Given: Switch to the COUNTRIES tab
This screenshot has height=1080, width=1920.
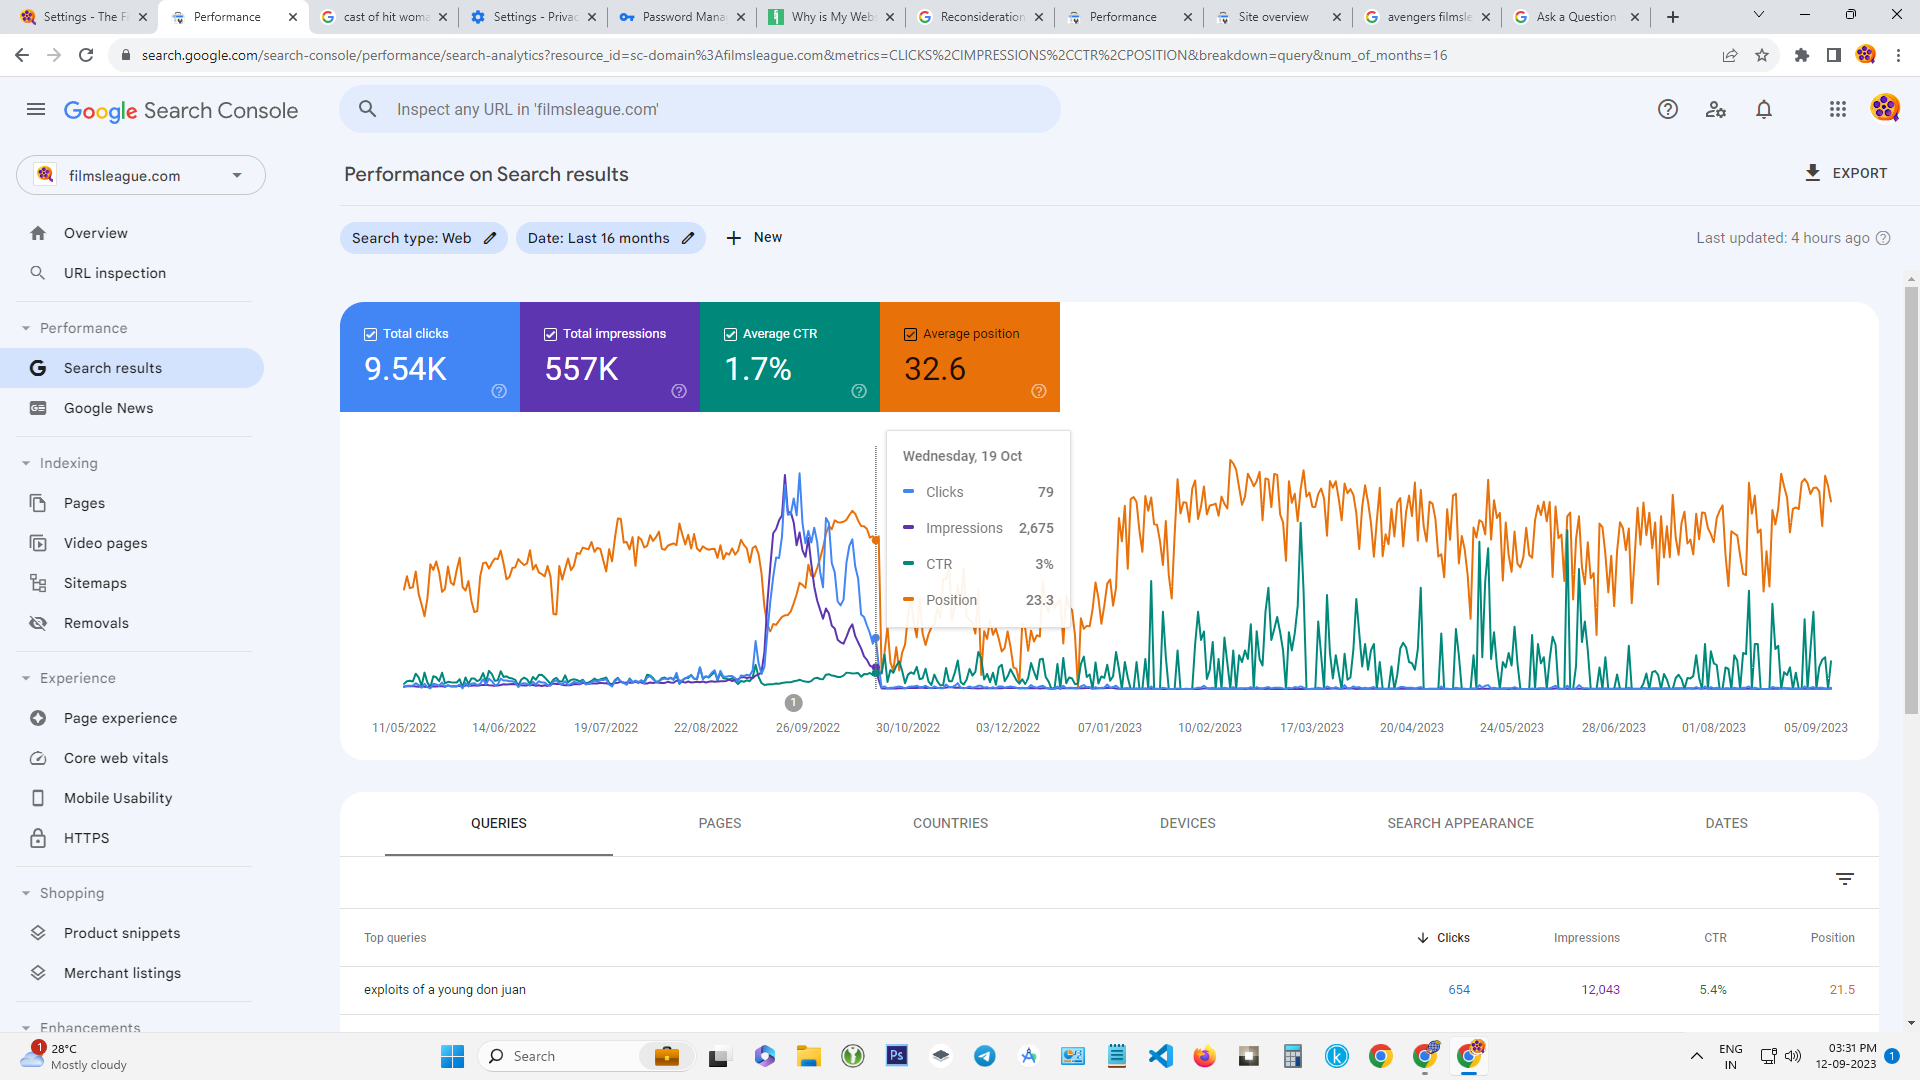Looking at the screenshot, I should [x=950, y=823].
